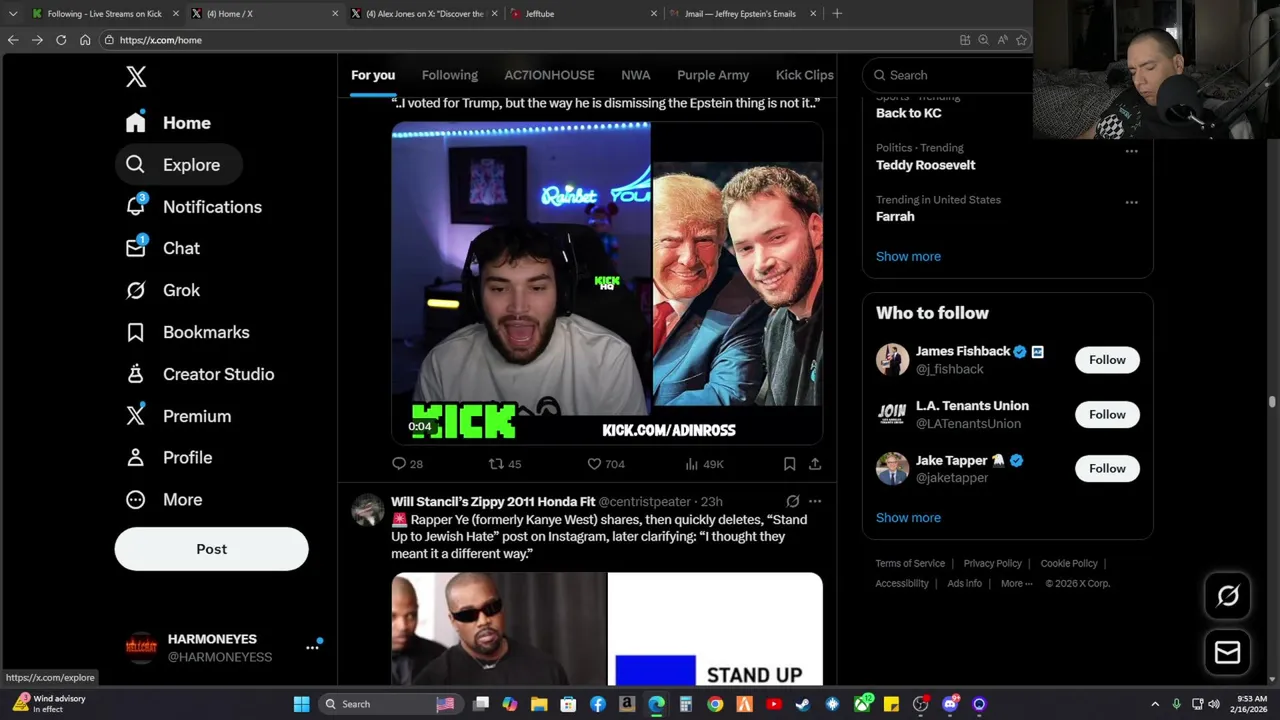1280x720 pixels.
Task: Share the Adin Ross video post
Action: (815, 464)
